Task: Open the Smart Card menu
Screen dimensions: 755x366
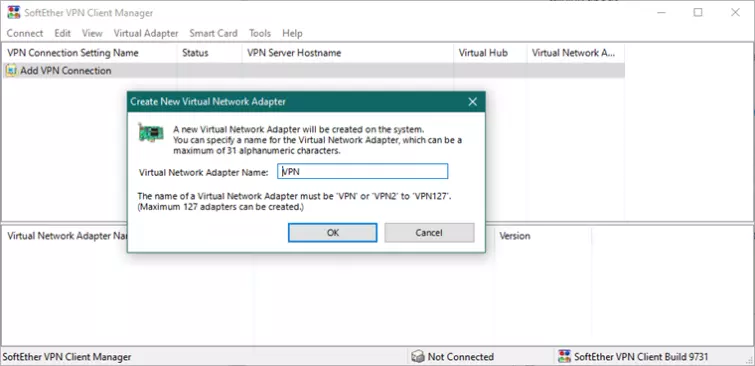Action: click(x=213, y=33)
